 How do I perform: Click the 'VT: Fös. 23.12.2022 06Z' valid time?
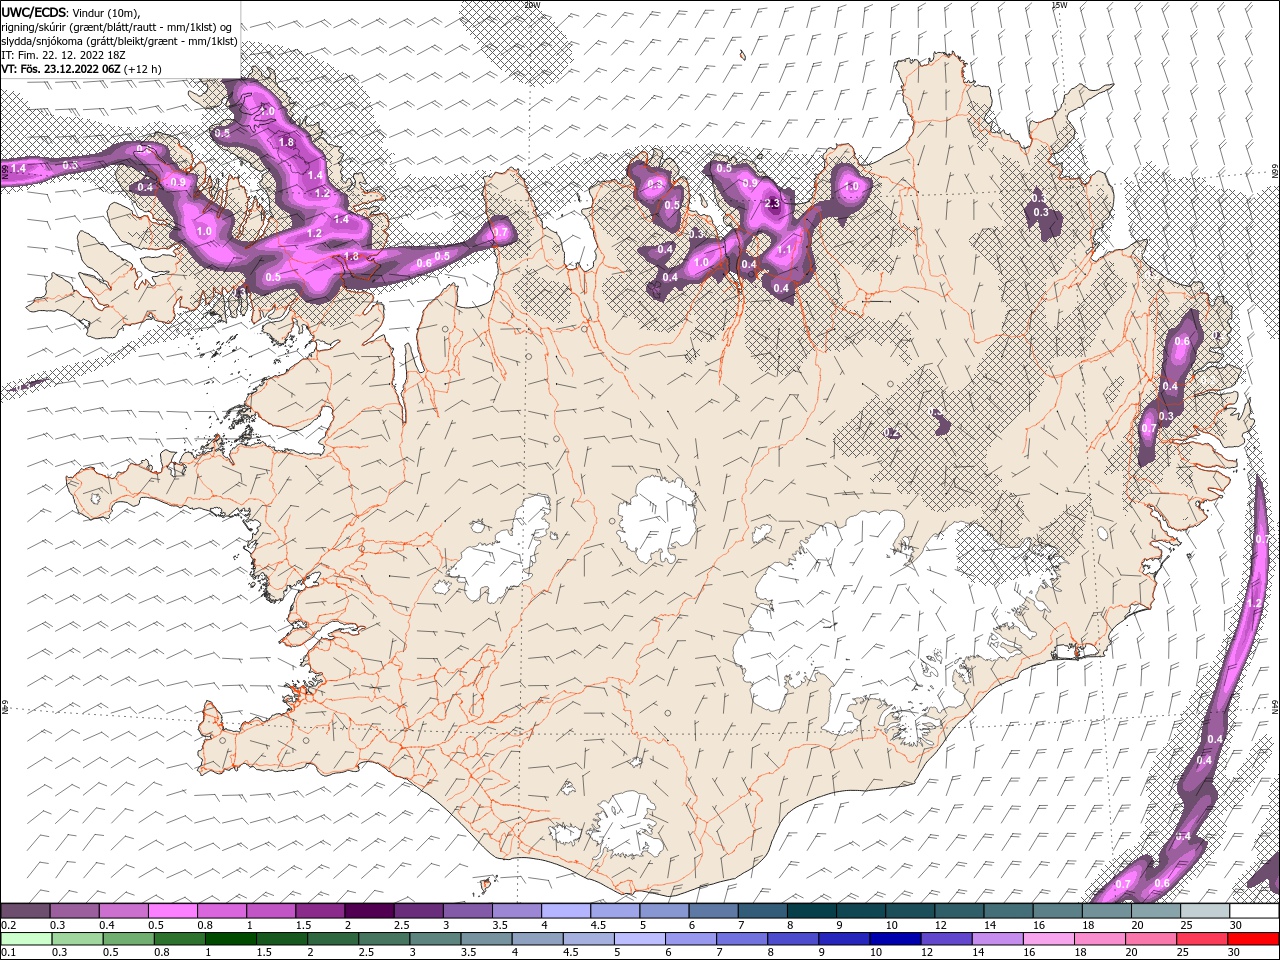click(62, 69)
